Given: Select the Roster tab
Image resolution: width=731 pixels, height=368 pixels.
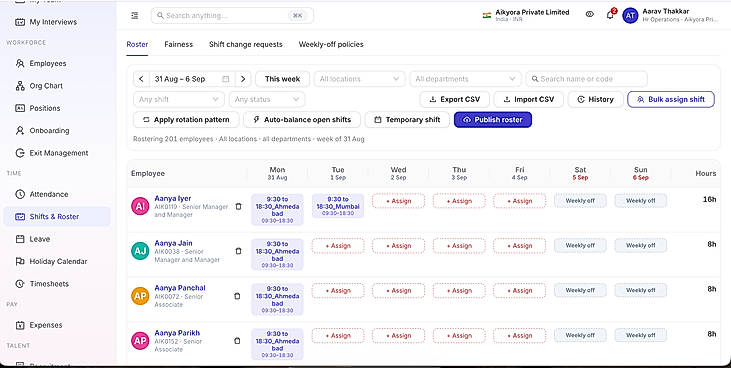Looking at the screenshot, I should click(137, 44).
